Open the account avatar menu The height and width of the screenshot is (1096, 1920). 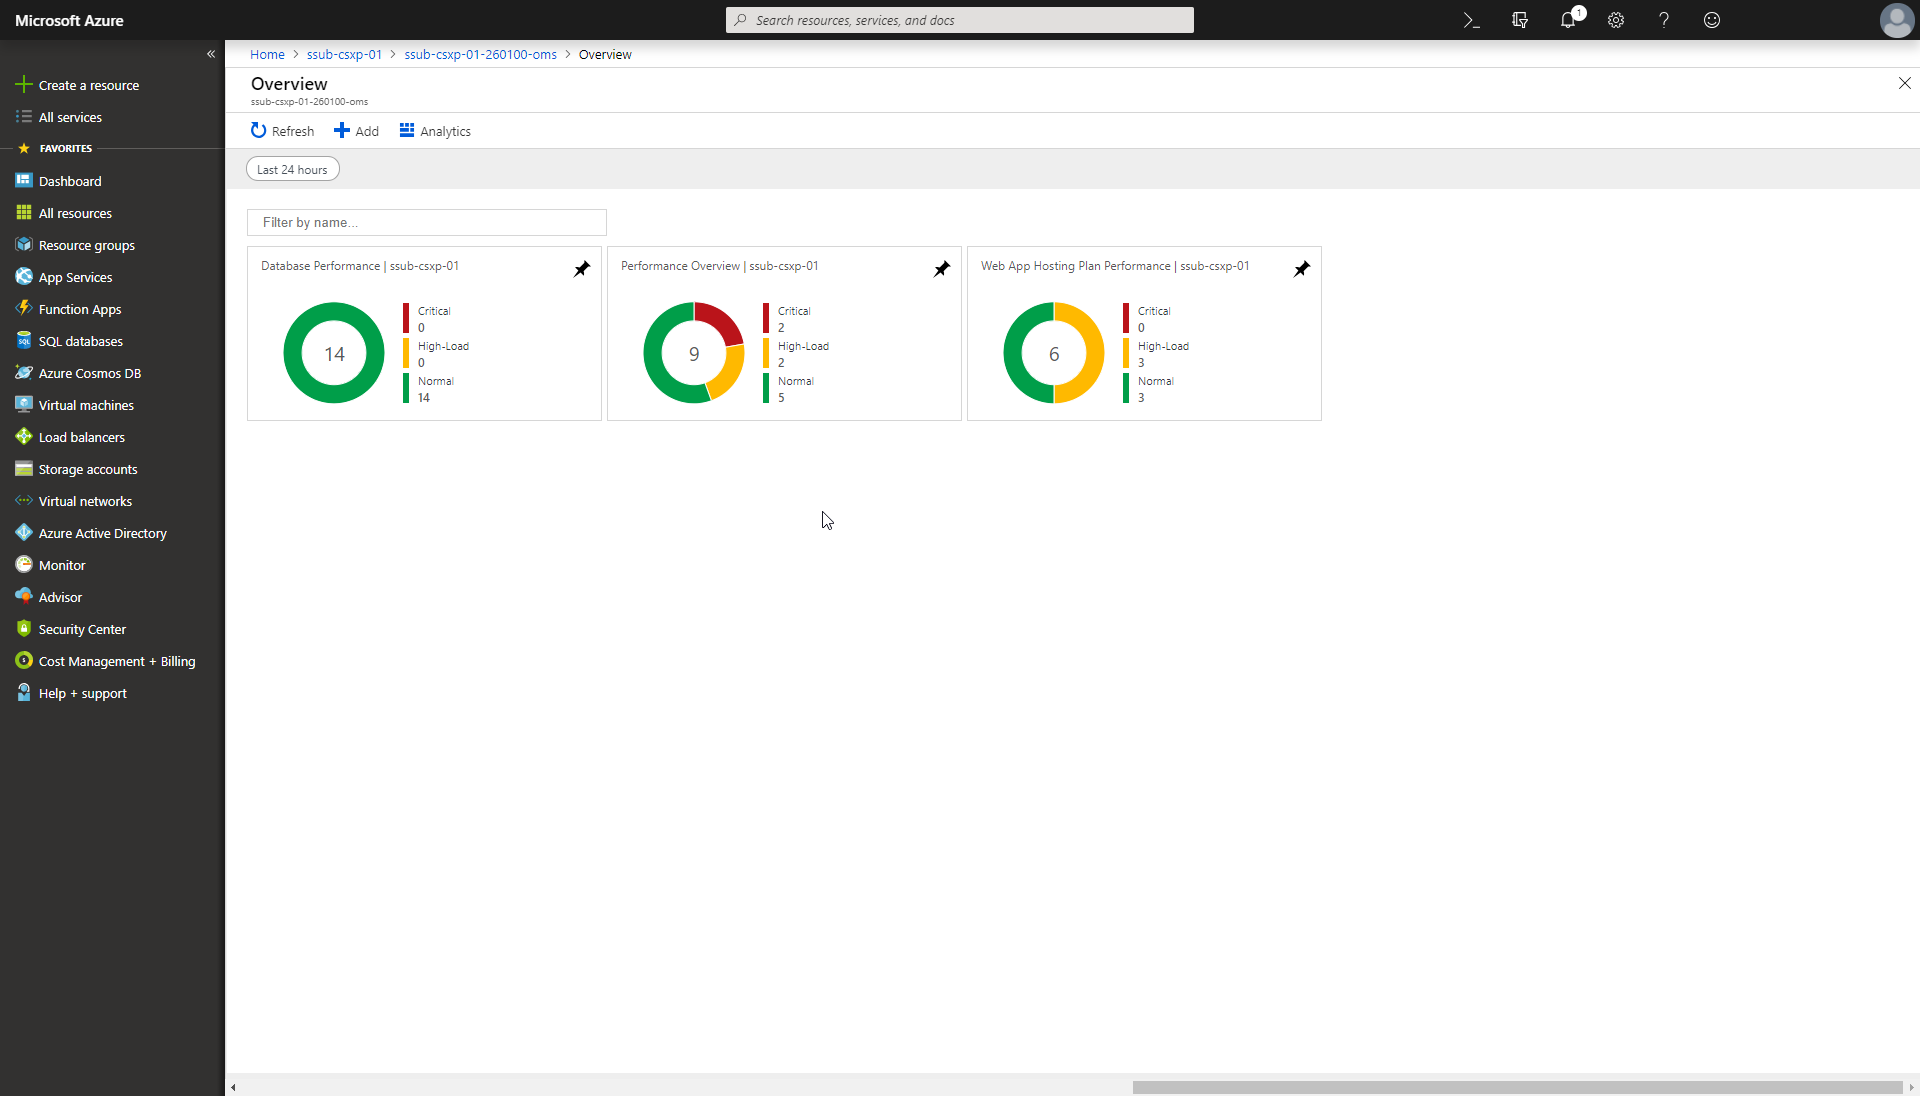[1896, 20]
